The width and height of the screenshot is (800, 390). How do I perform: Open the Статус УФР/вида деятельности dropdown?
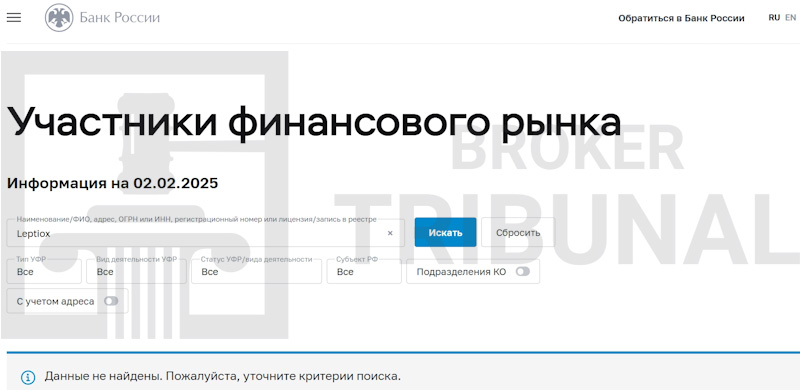(x=256, y=271)
